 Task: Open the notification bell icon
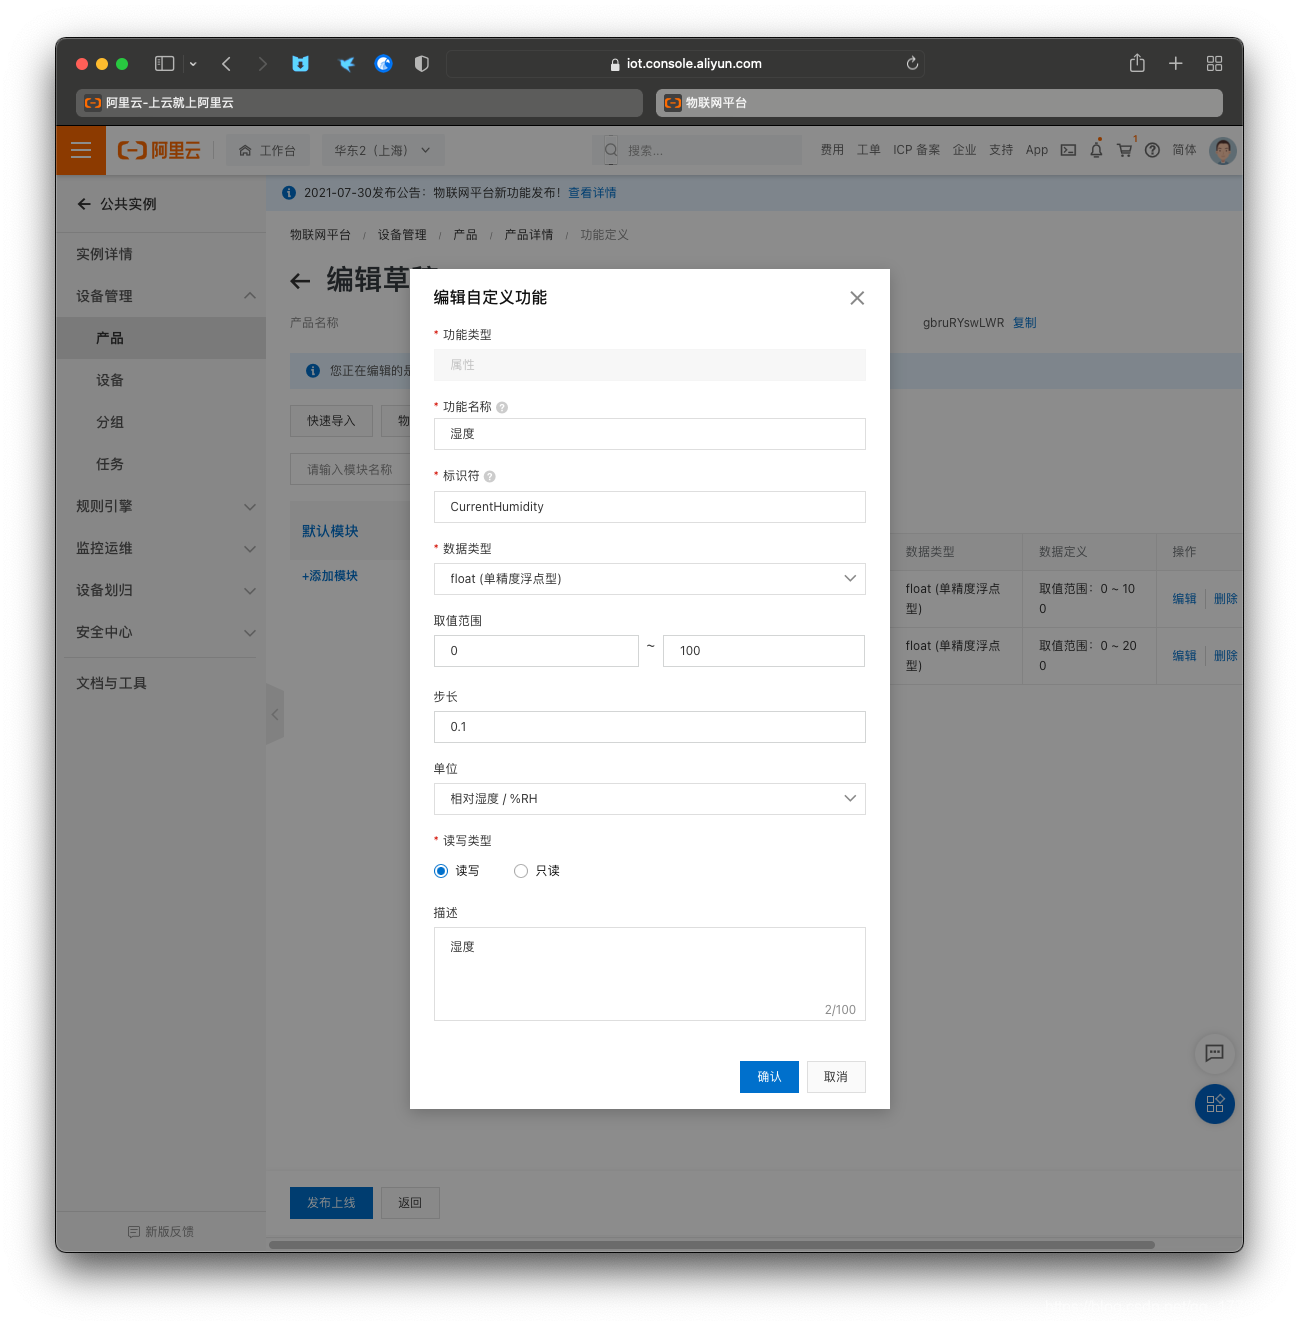1096,150
